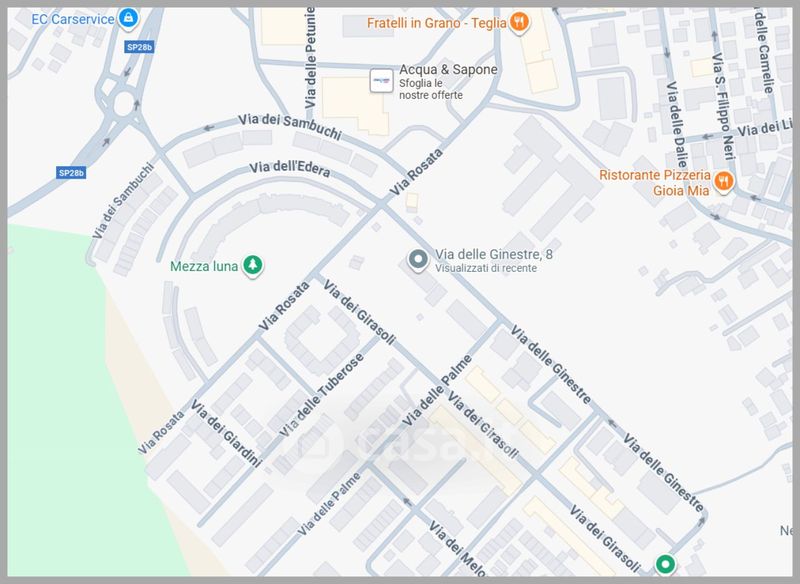Viewport: 800px width, 584px height.
Task: Click the lower SP28b road shield
Action: pyautogui.click(x=71, y=173)
